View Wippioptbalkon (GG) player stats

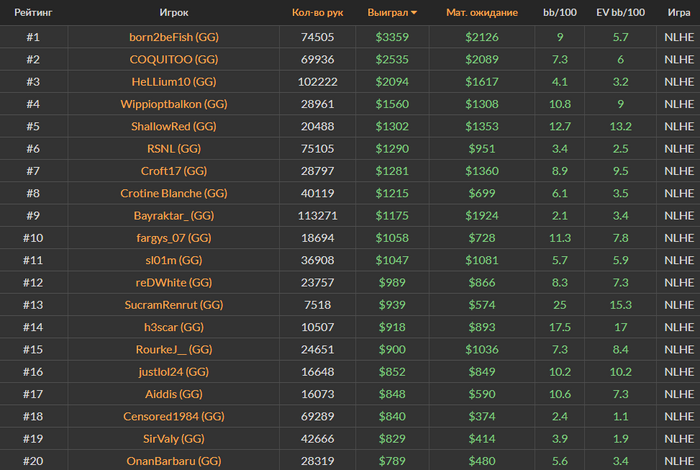[x=174, y=104]
